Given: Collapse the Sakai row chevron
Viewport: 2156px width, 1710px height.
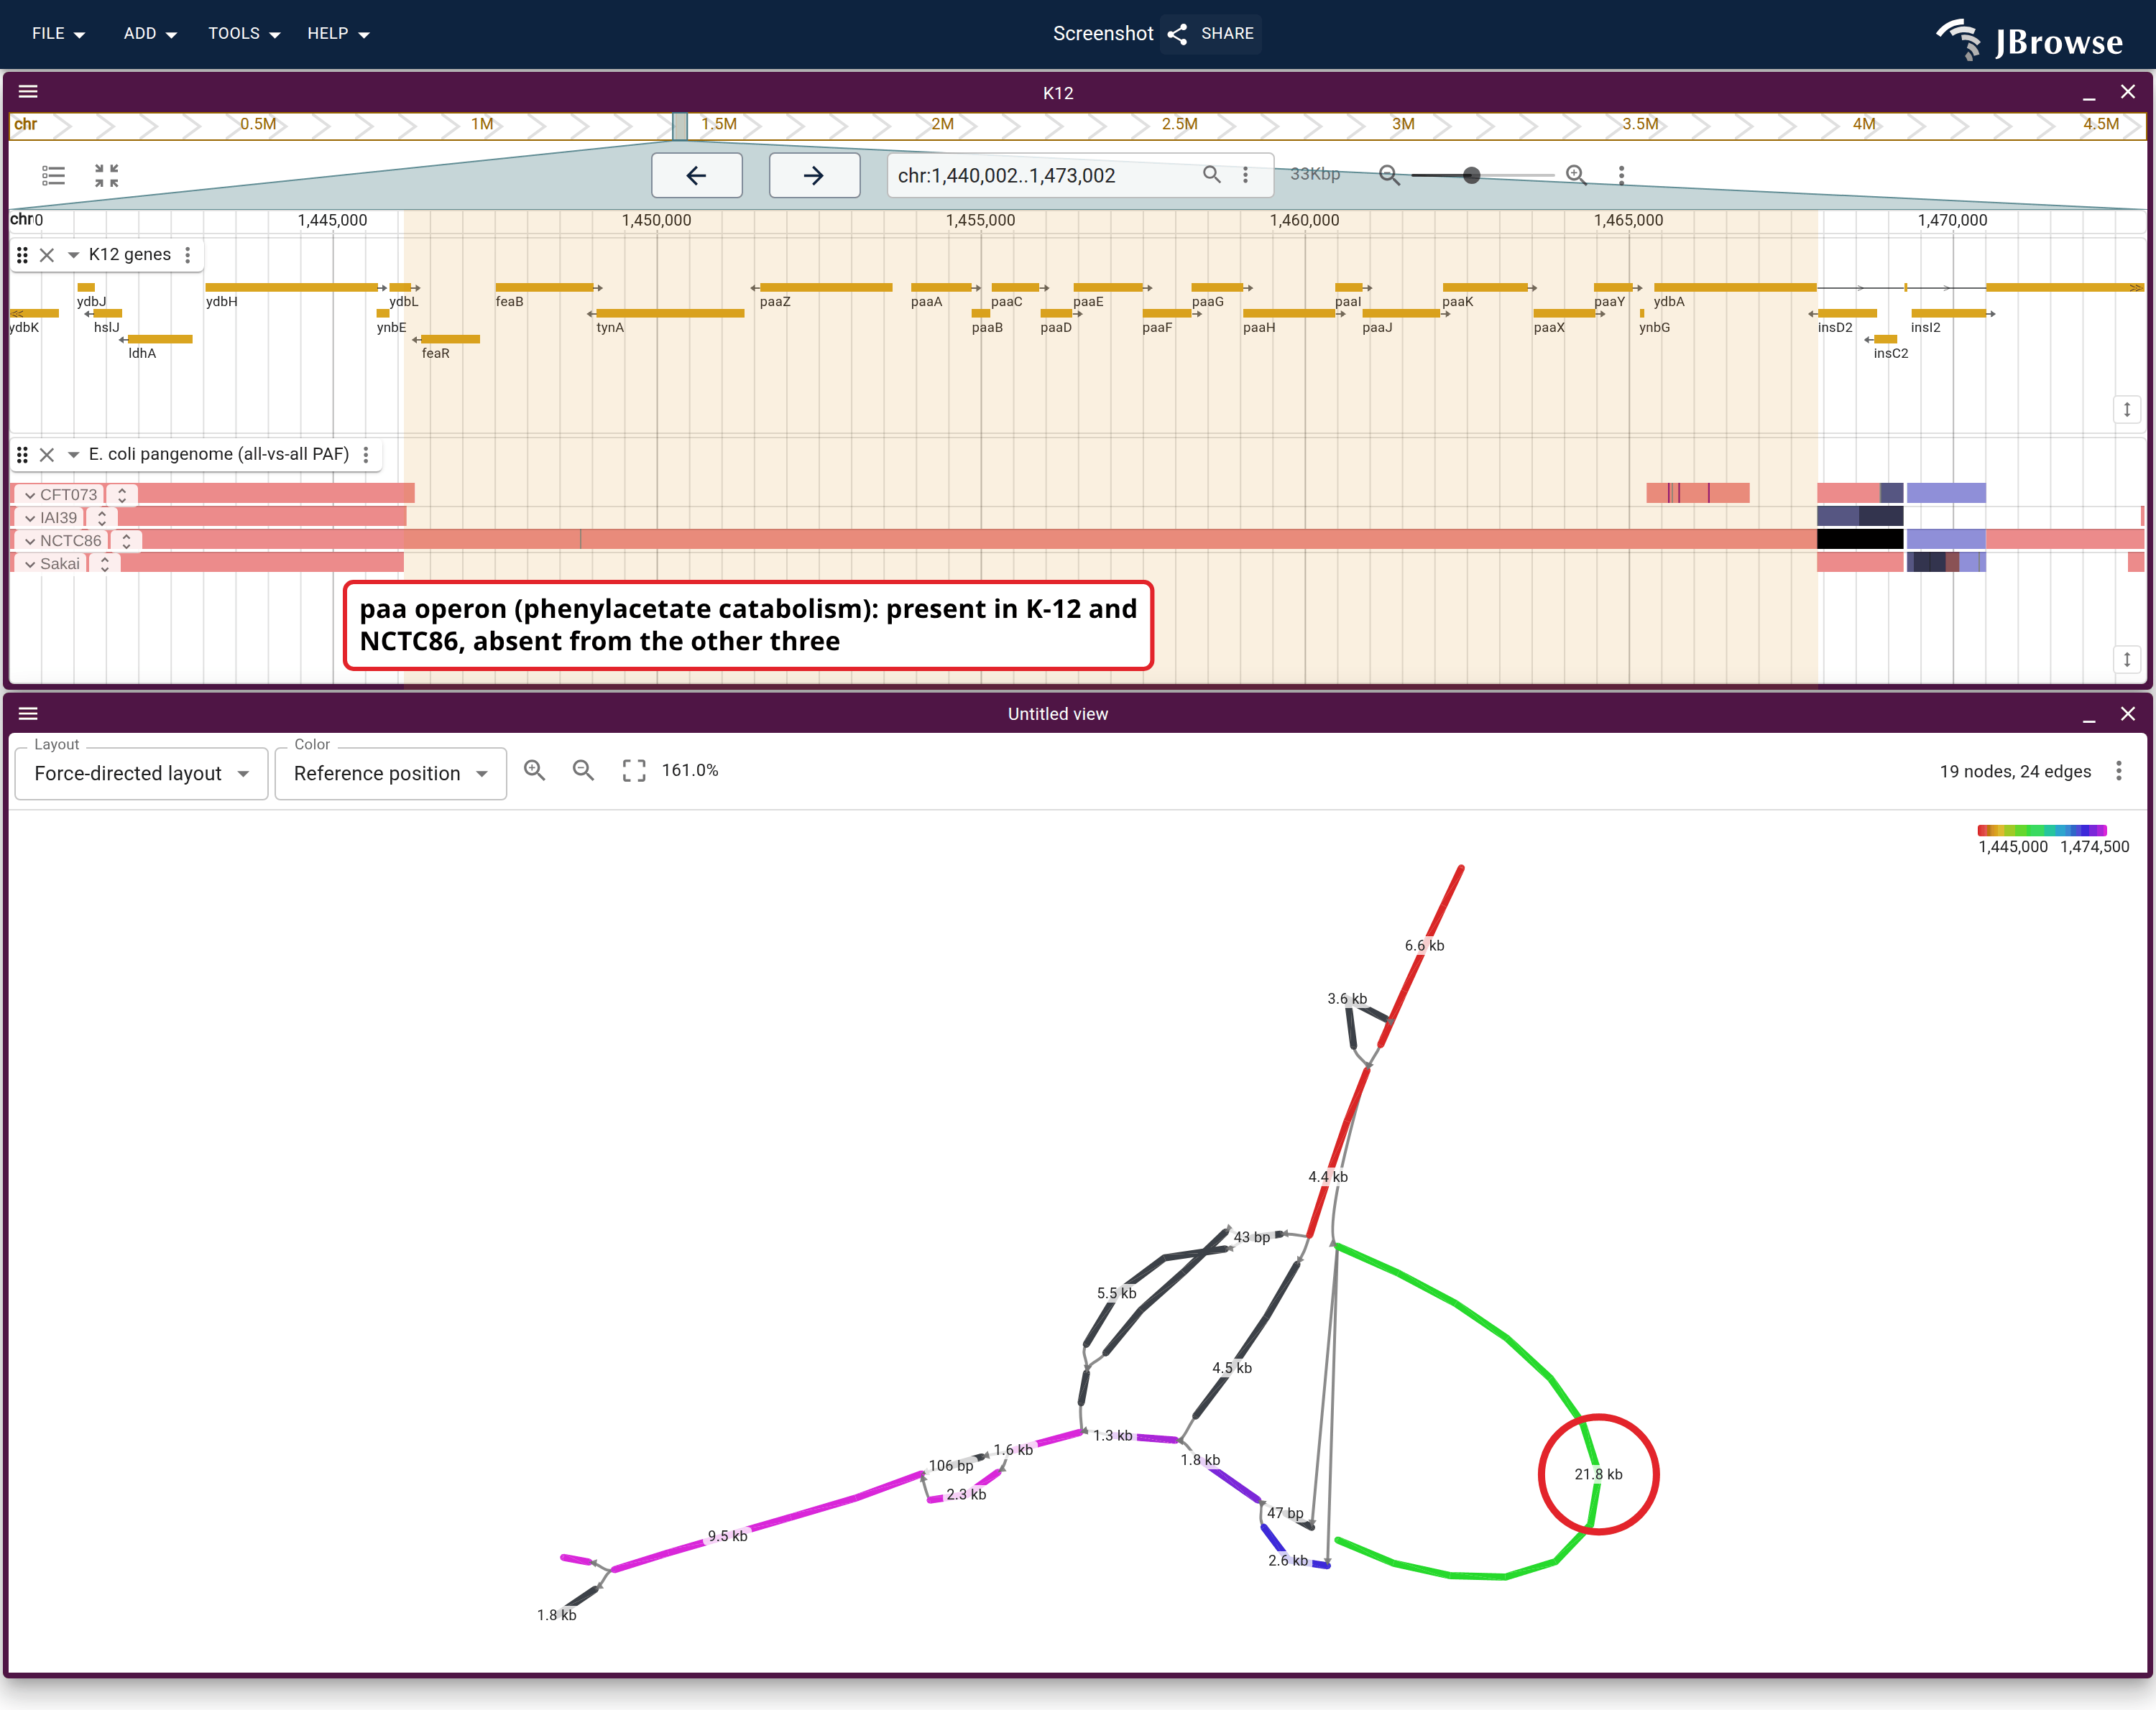Looking at the screenshot, I should pyautogui.click(x=30, y=564).
